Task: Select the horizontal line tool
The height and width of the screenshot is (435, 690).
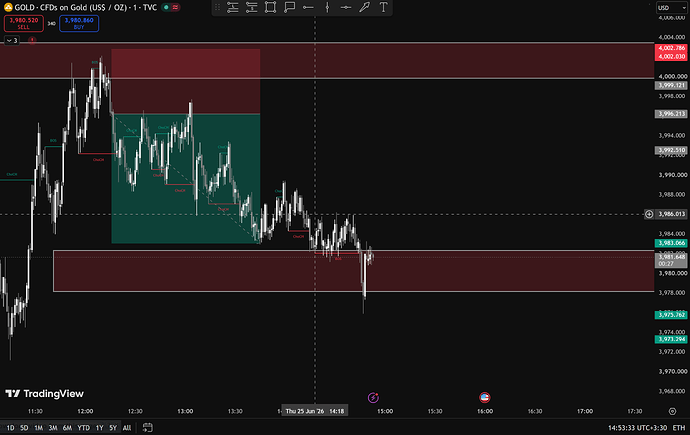Action: [346, 7]
